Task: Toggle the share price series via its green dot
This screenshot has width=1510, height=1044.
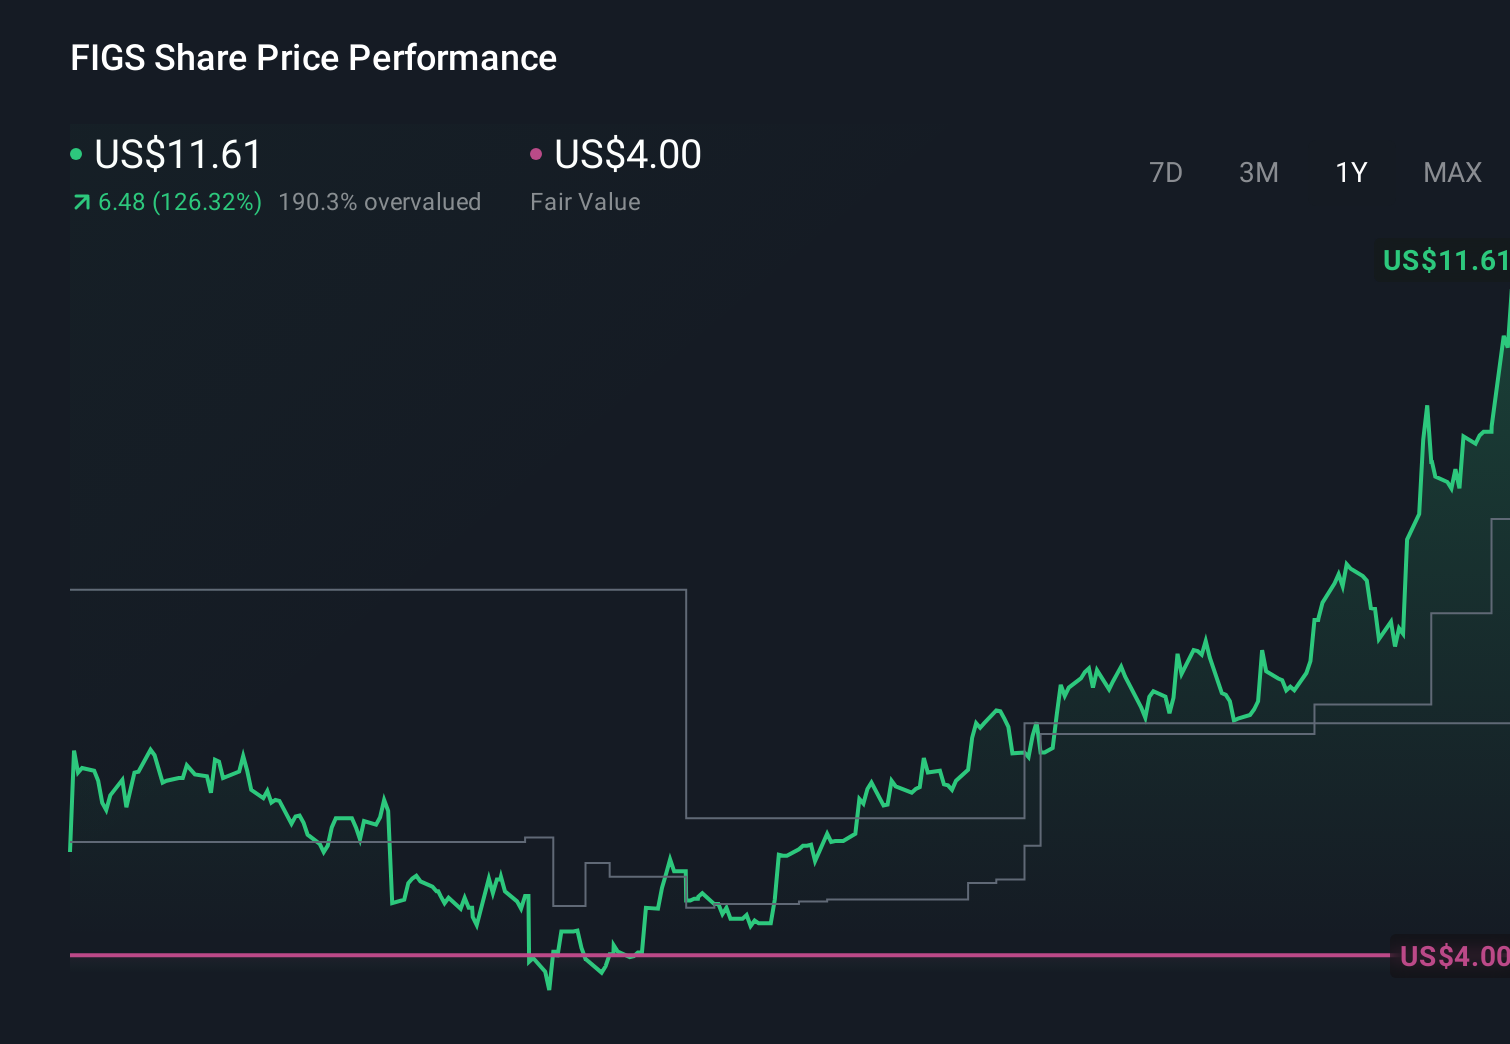Action: pyautogui.click(x=76, y=153)
